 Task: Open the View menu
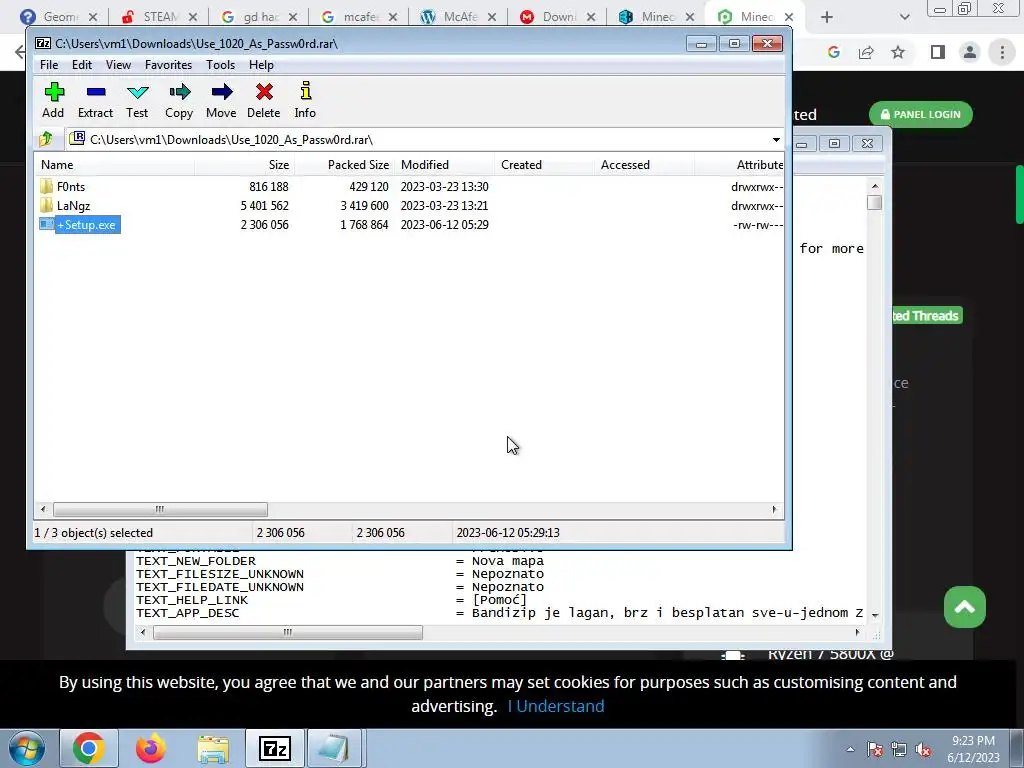point(118,65)
